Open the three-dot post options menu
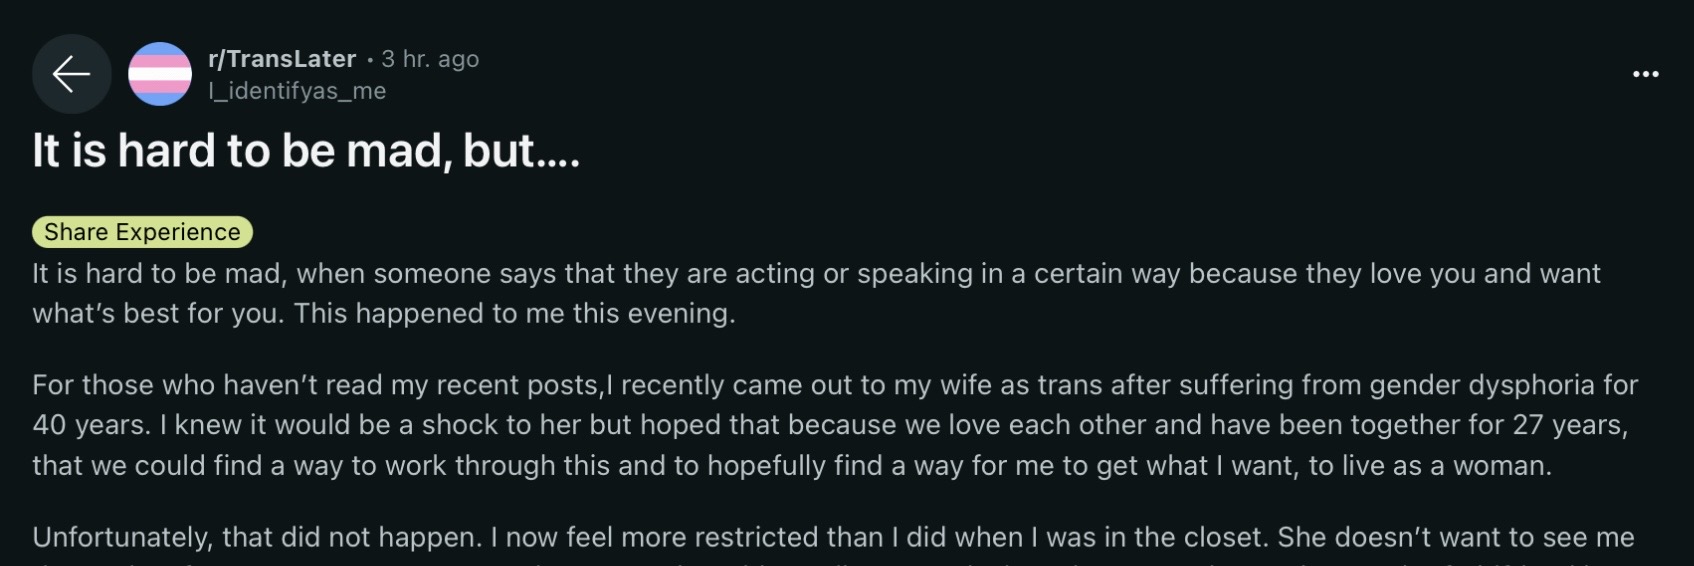The image size is (1694, 566). coord(1645,74)
